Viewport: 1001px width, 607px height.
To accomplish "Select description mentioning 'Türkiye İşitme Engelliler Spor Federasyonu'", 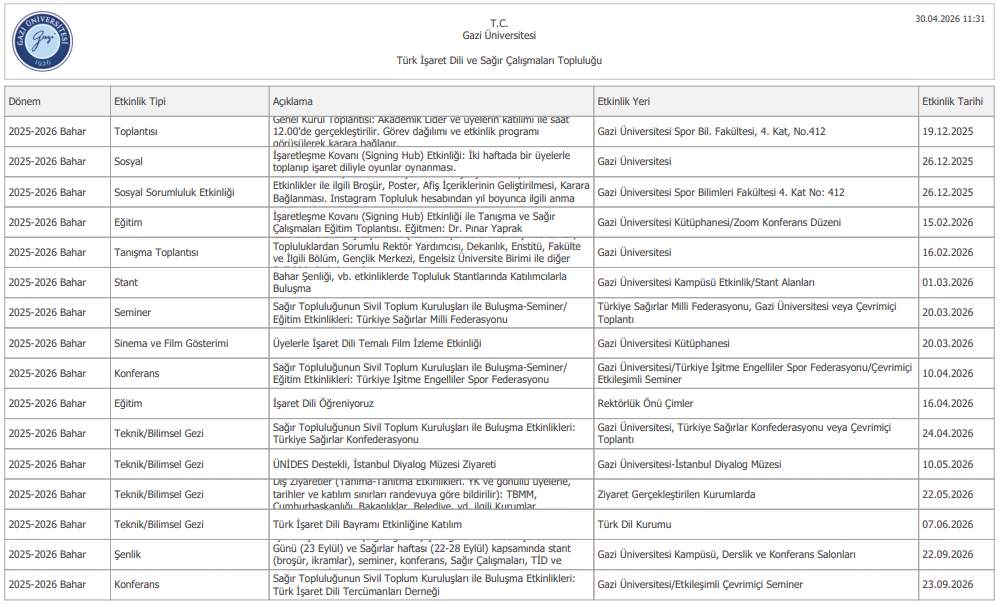I will pos(419,373).
